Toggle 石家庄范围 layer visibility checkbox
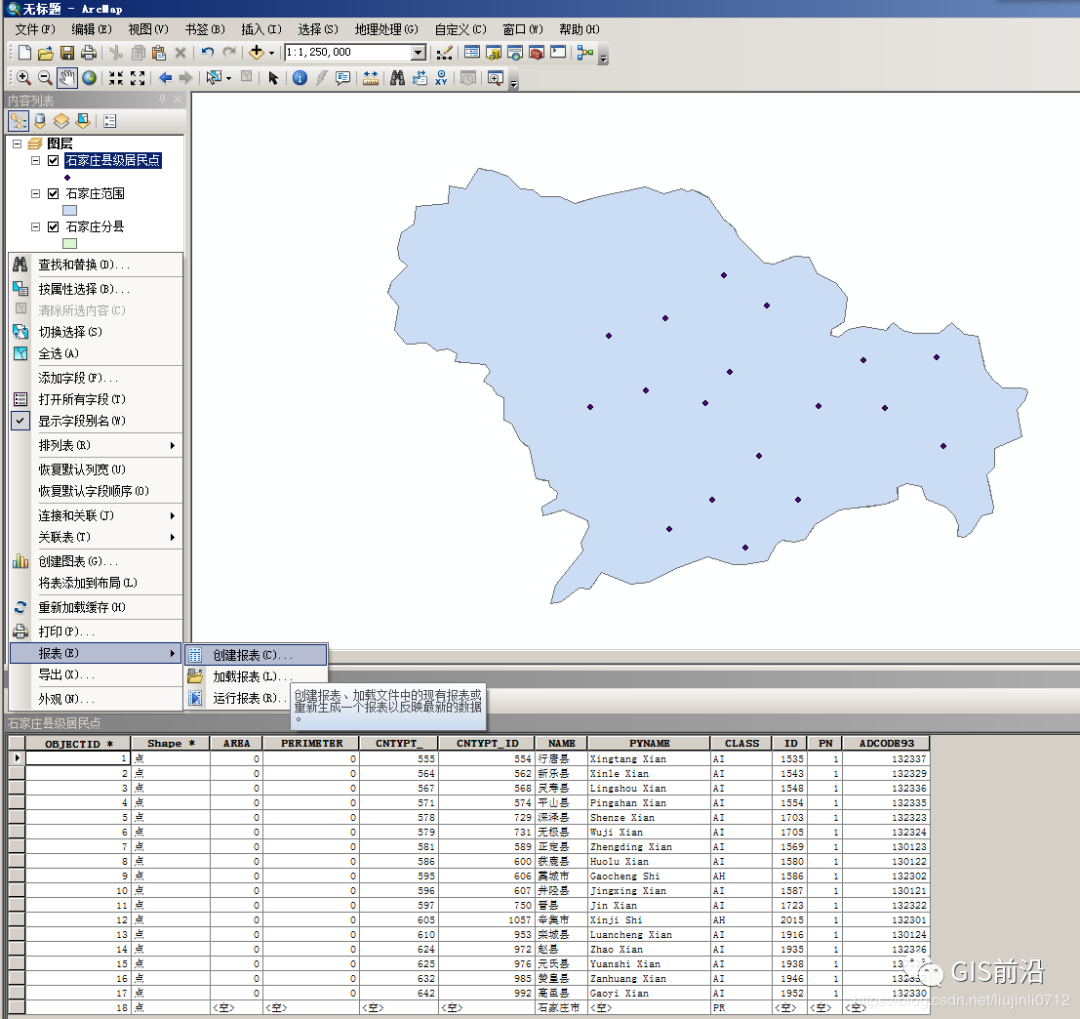1080x1019 pixels. (x=53, y=194)
